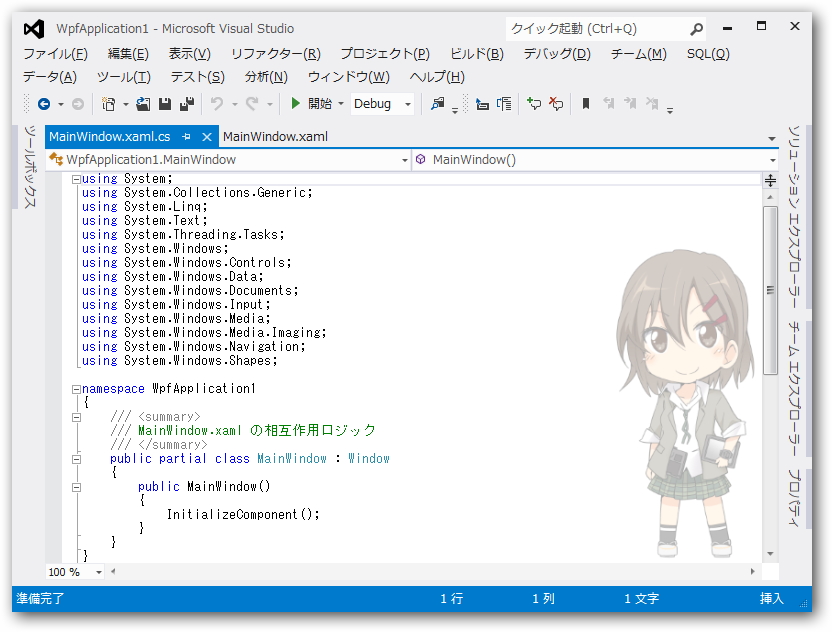Switch to the MainWindow.xaml tab
This screenshot has width=832, height=632.
coord(275,137)
